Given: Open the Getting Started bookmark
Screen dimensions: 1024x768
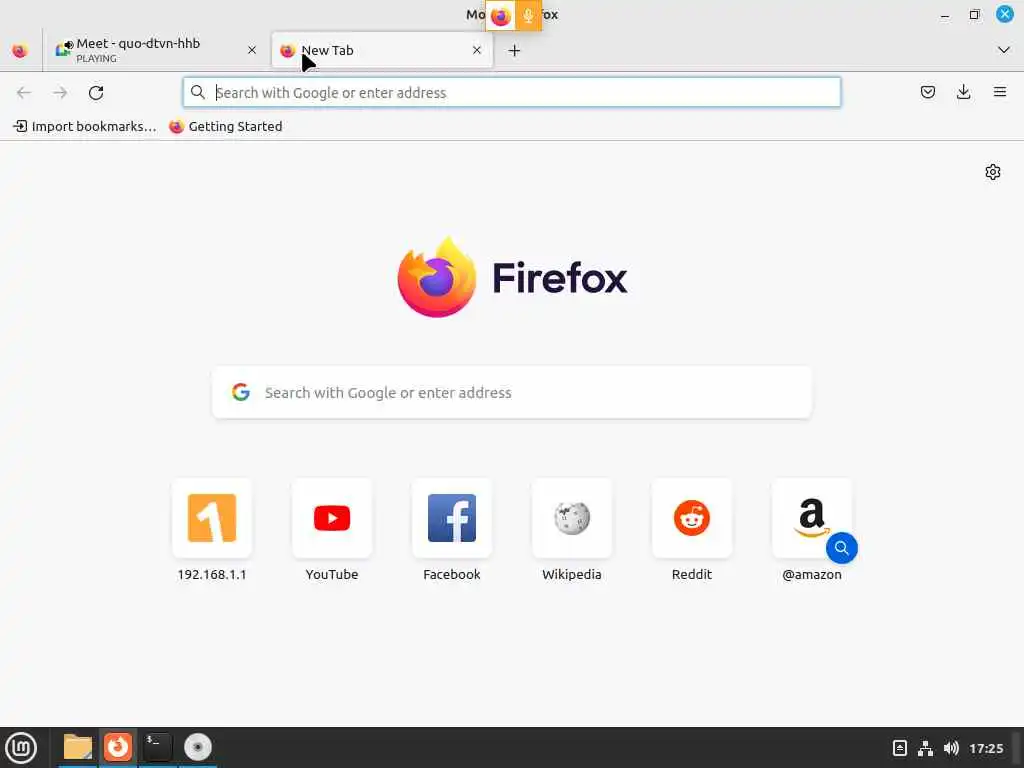Looking at the screenshot, I should [x=226, y=126].
